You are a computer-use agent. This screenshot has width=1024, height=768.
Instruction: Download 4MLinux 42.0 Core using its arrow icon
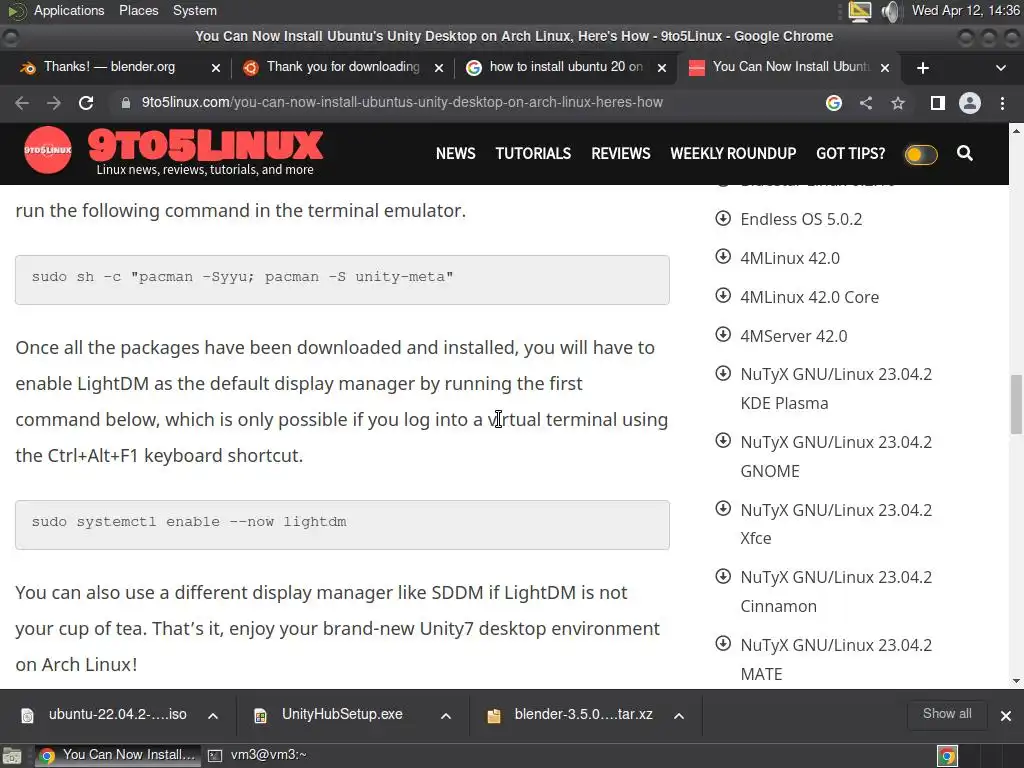pos(723,296)
